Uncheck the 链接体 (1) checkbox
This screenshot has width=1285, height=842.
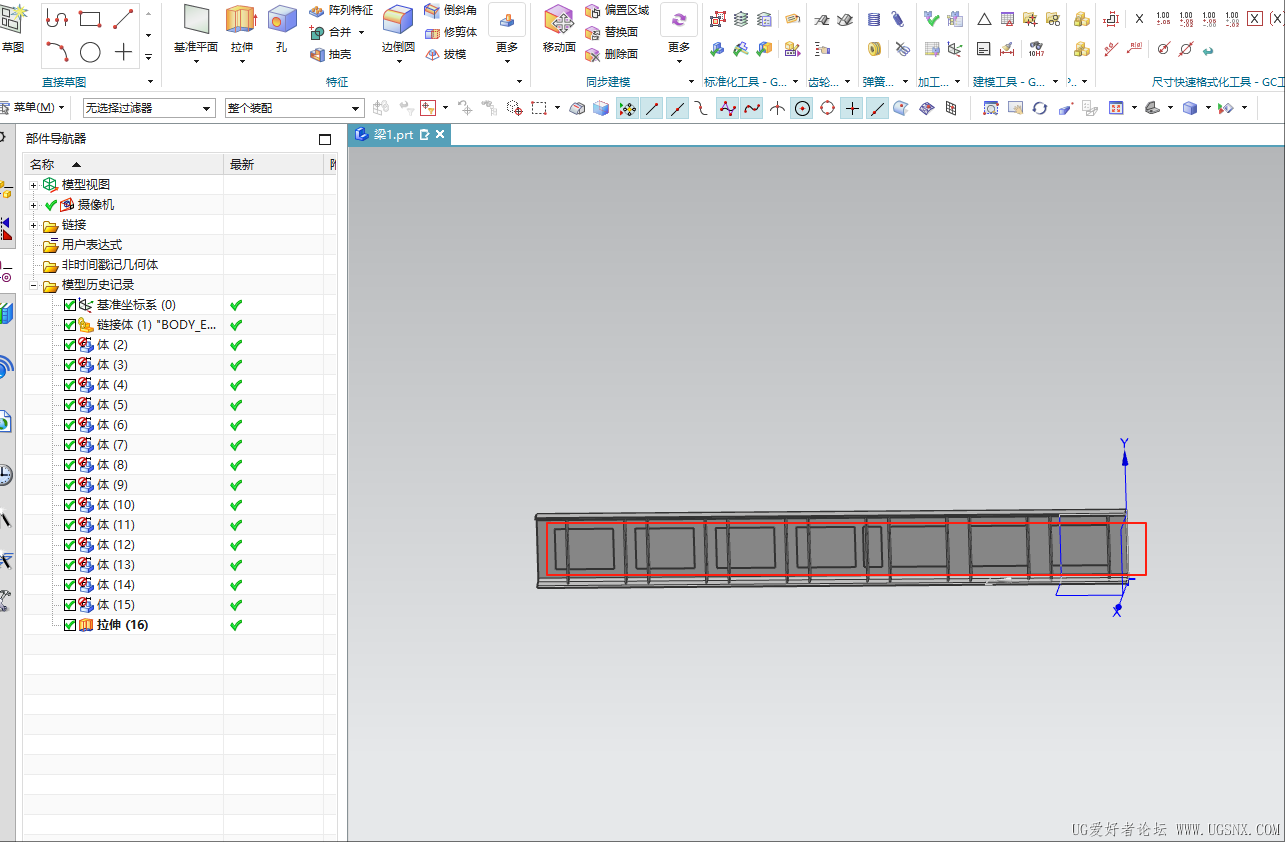pos(70,325)
